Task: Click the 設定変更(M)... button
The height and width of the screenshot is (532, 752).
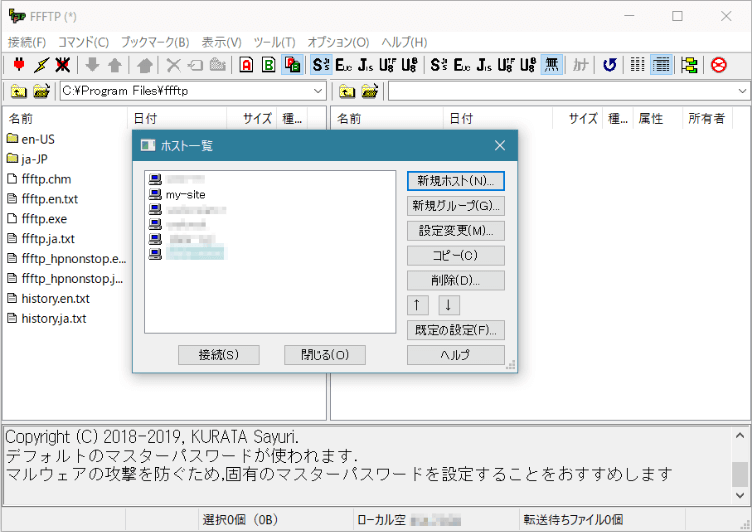Action: click(x=456, y=231)
